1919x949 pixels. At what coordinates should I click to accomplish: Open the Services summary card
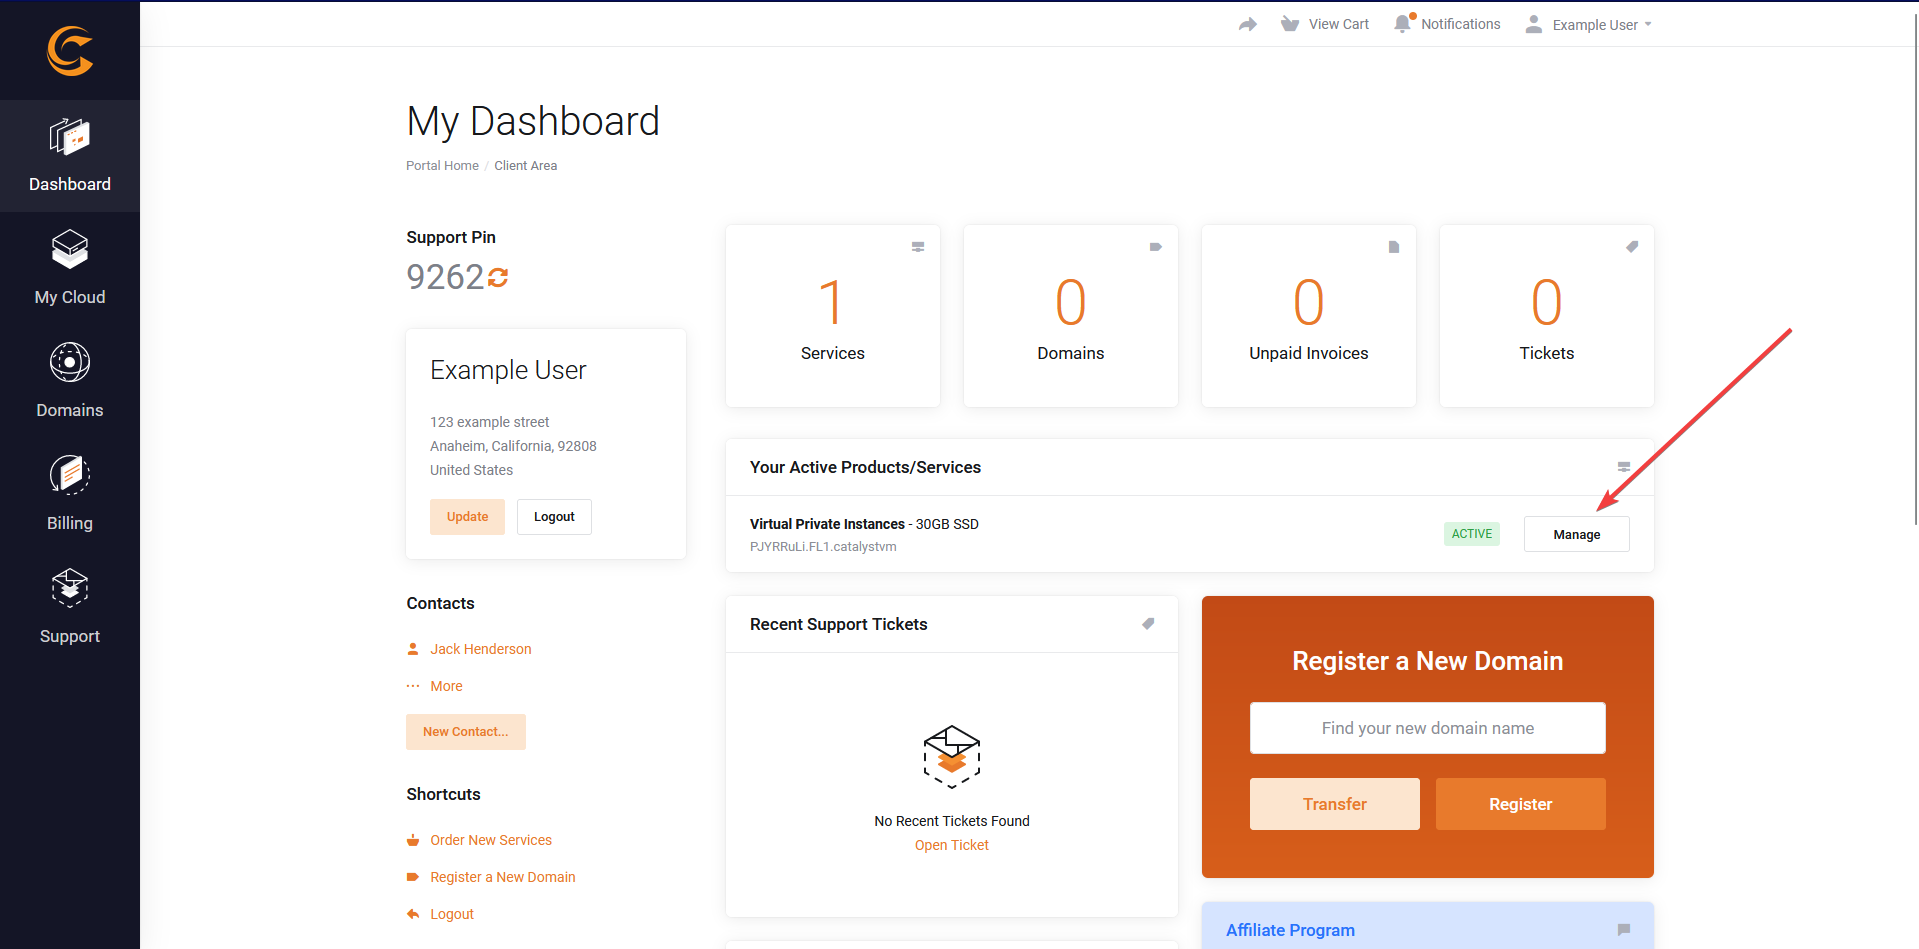[833, 316]
